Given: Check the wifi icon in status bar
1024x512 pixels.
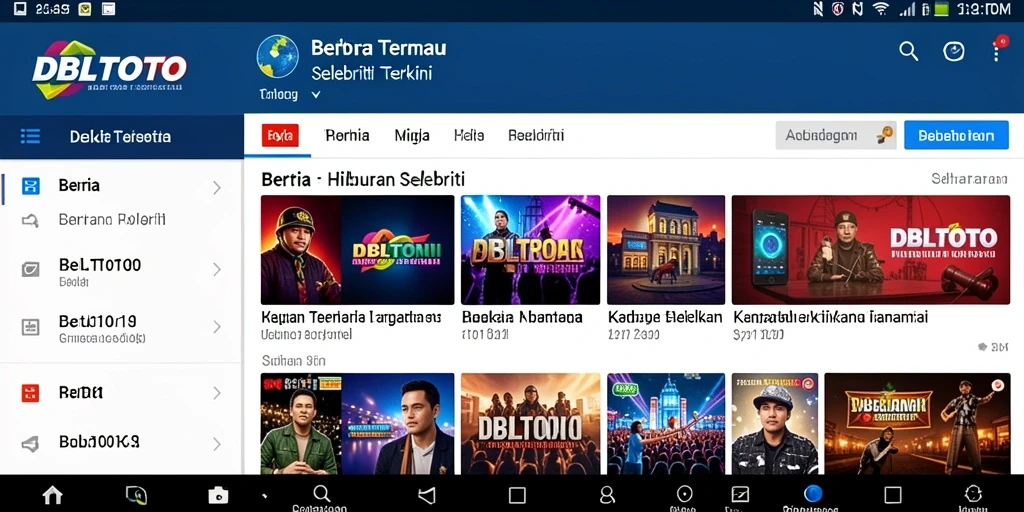Looking at the screenshot, I should [x=881, y=9].
